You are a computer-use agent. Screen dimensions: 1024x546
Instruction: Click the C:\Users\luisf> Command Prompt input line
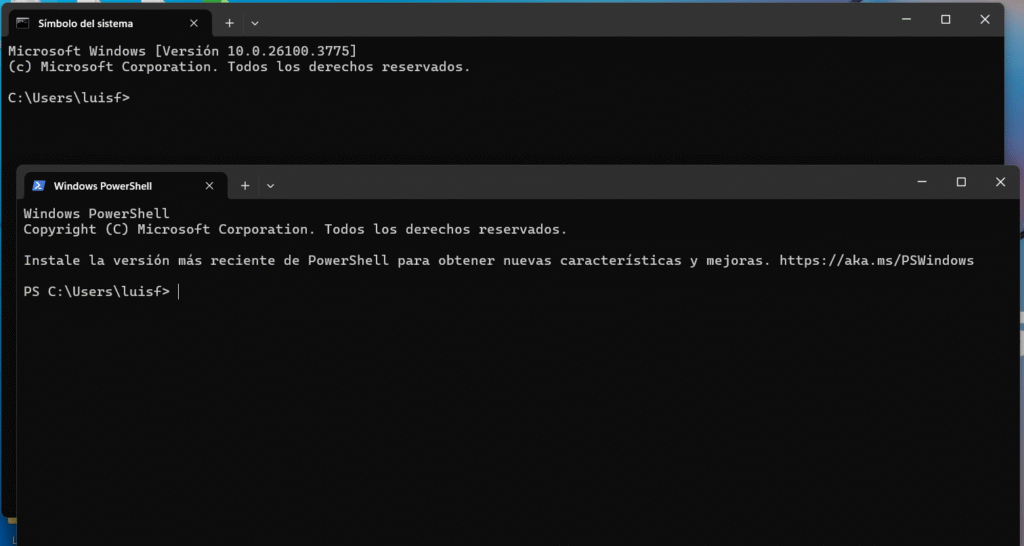pos(505,98)
